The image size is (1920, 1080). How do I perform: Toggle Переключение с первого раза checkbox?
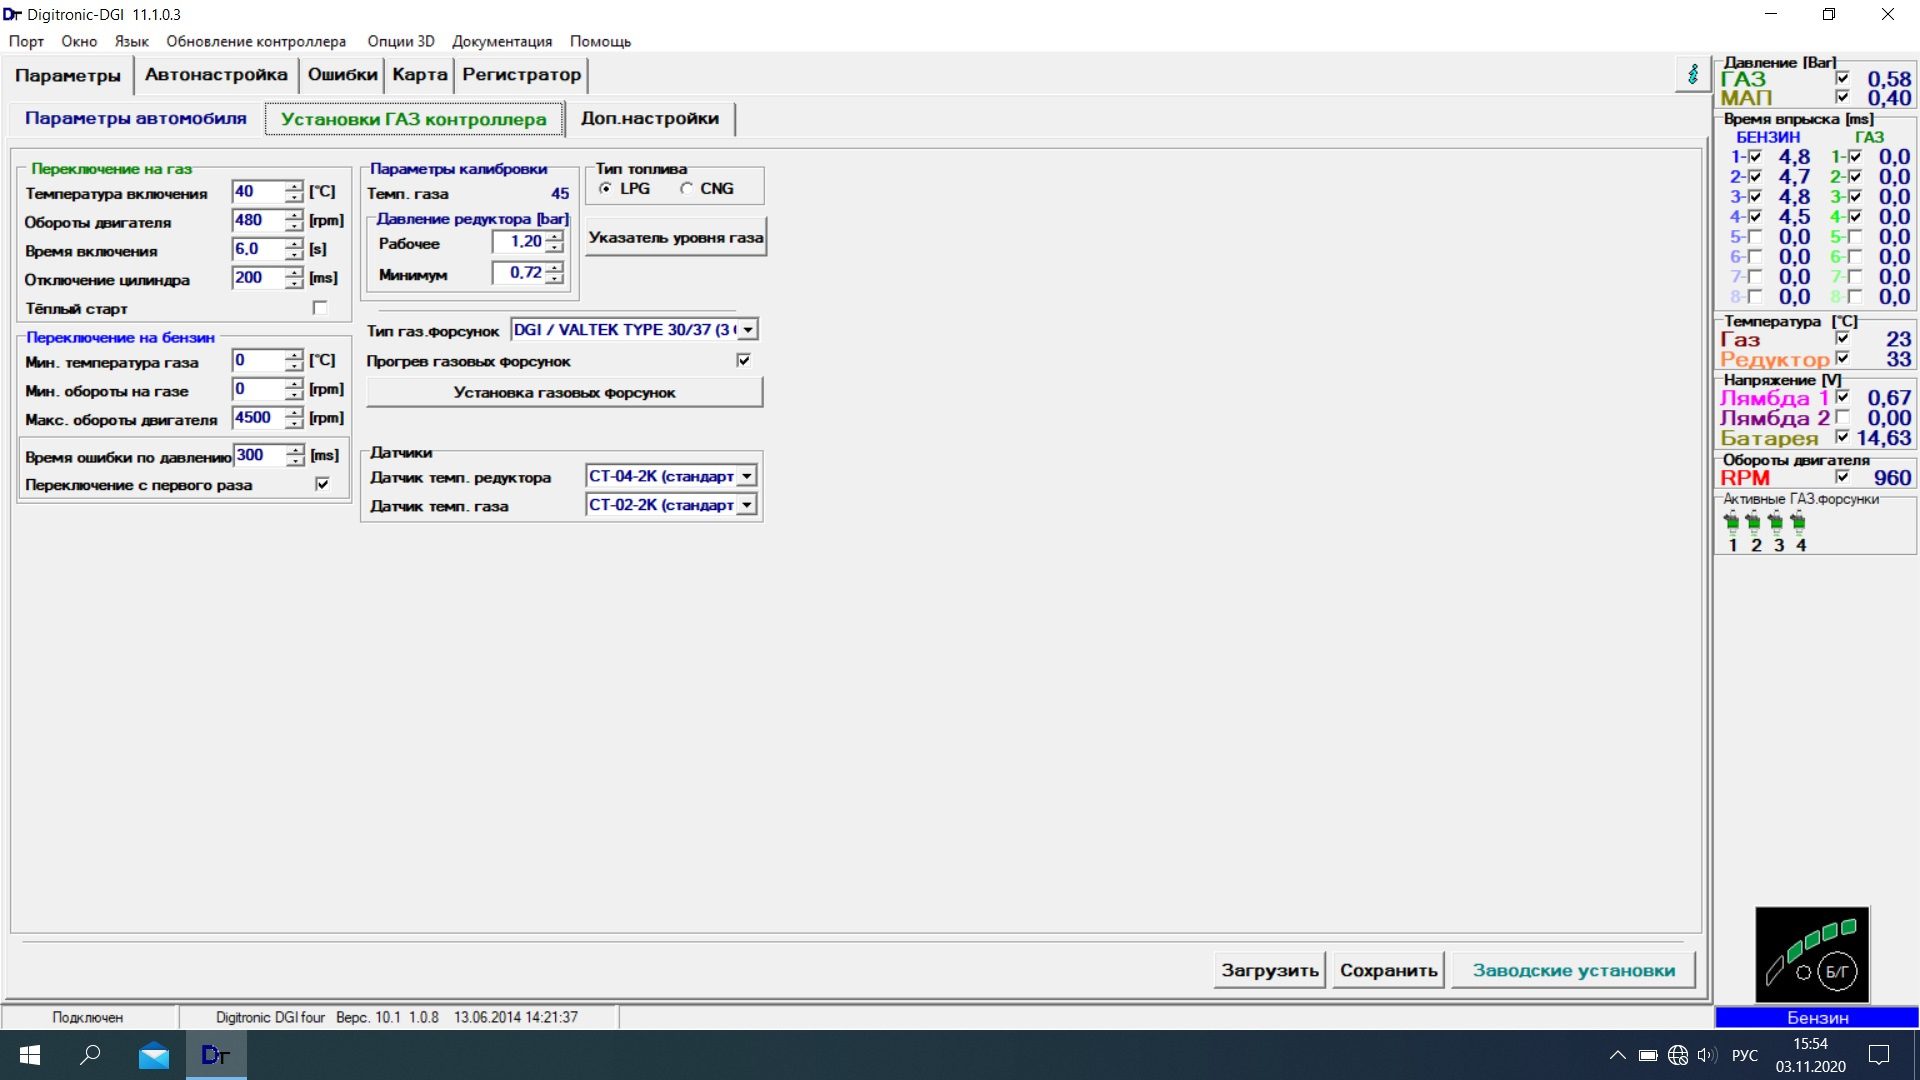(x=322, y=484)
